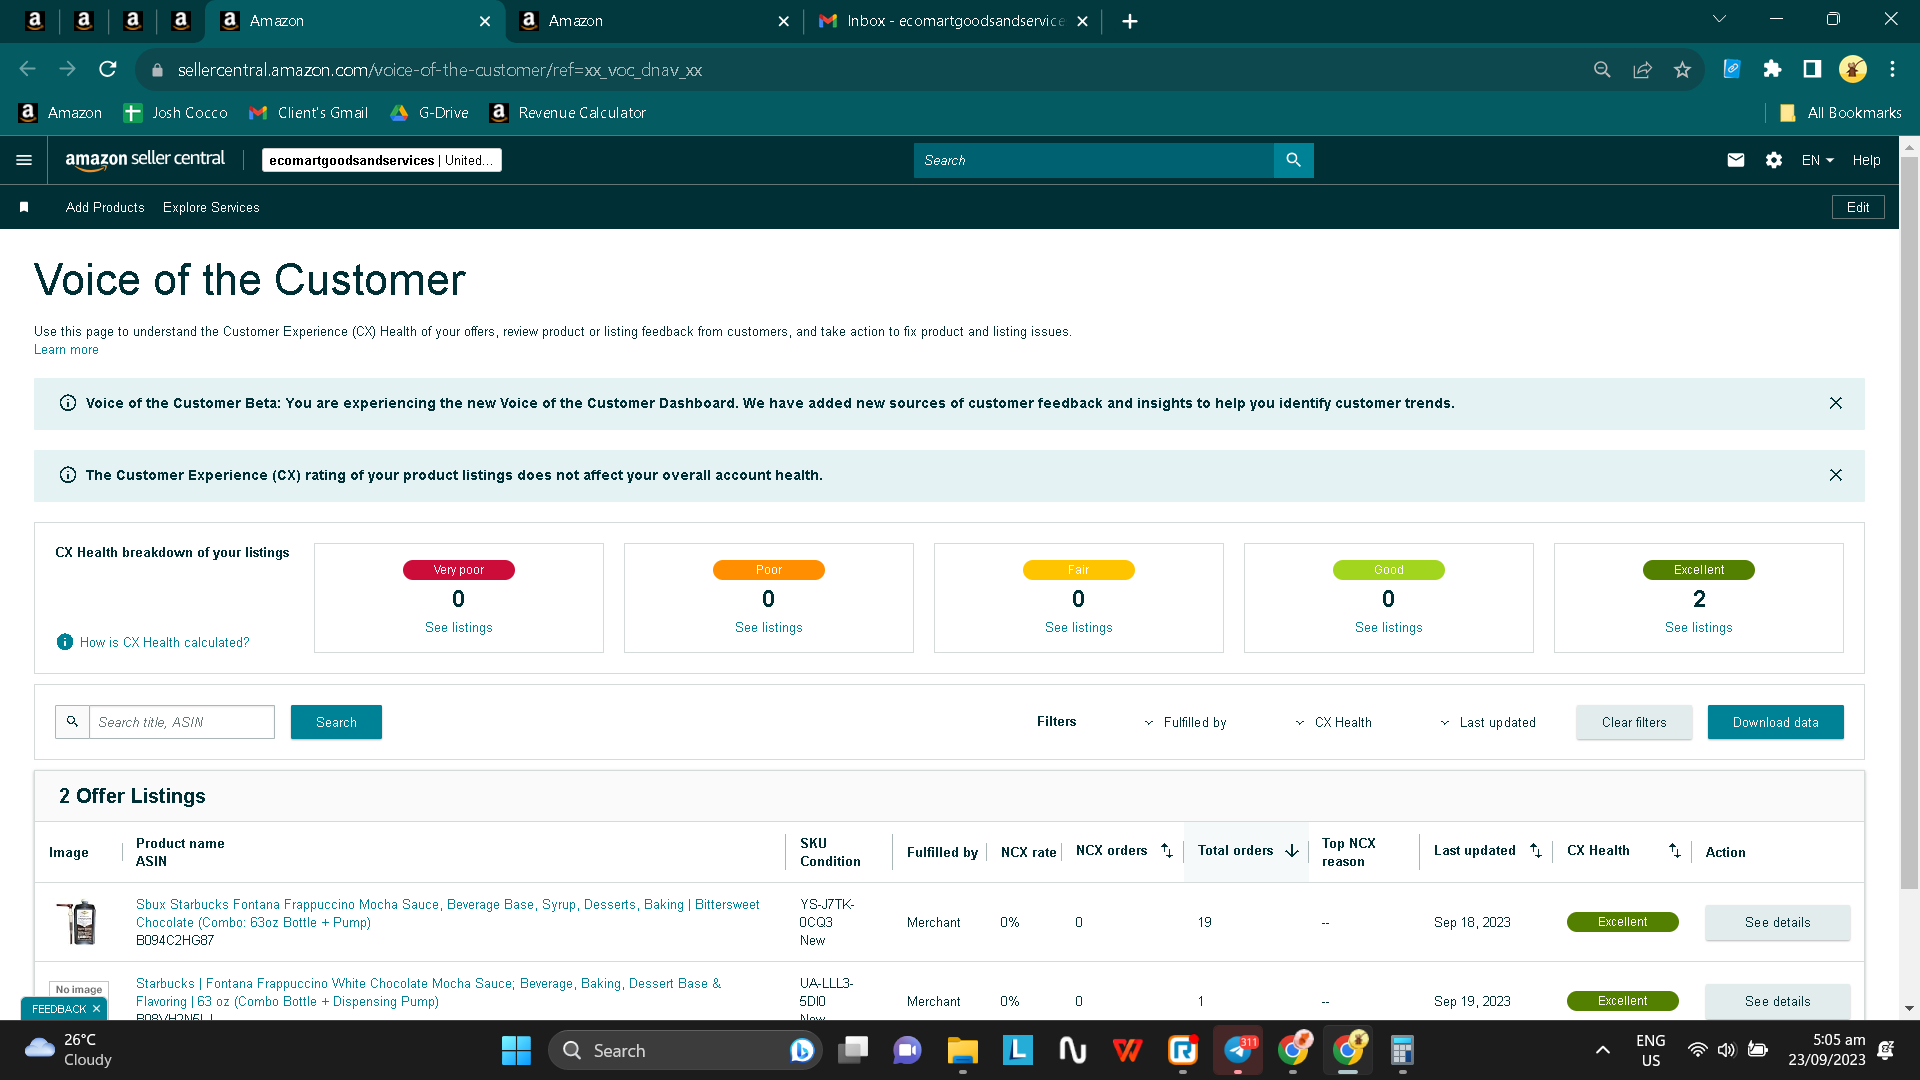Open the ecomartgoodsandservices account switcher
The height and width of the screenshot is (1080, 1920).
(x=381, y=160)
